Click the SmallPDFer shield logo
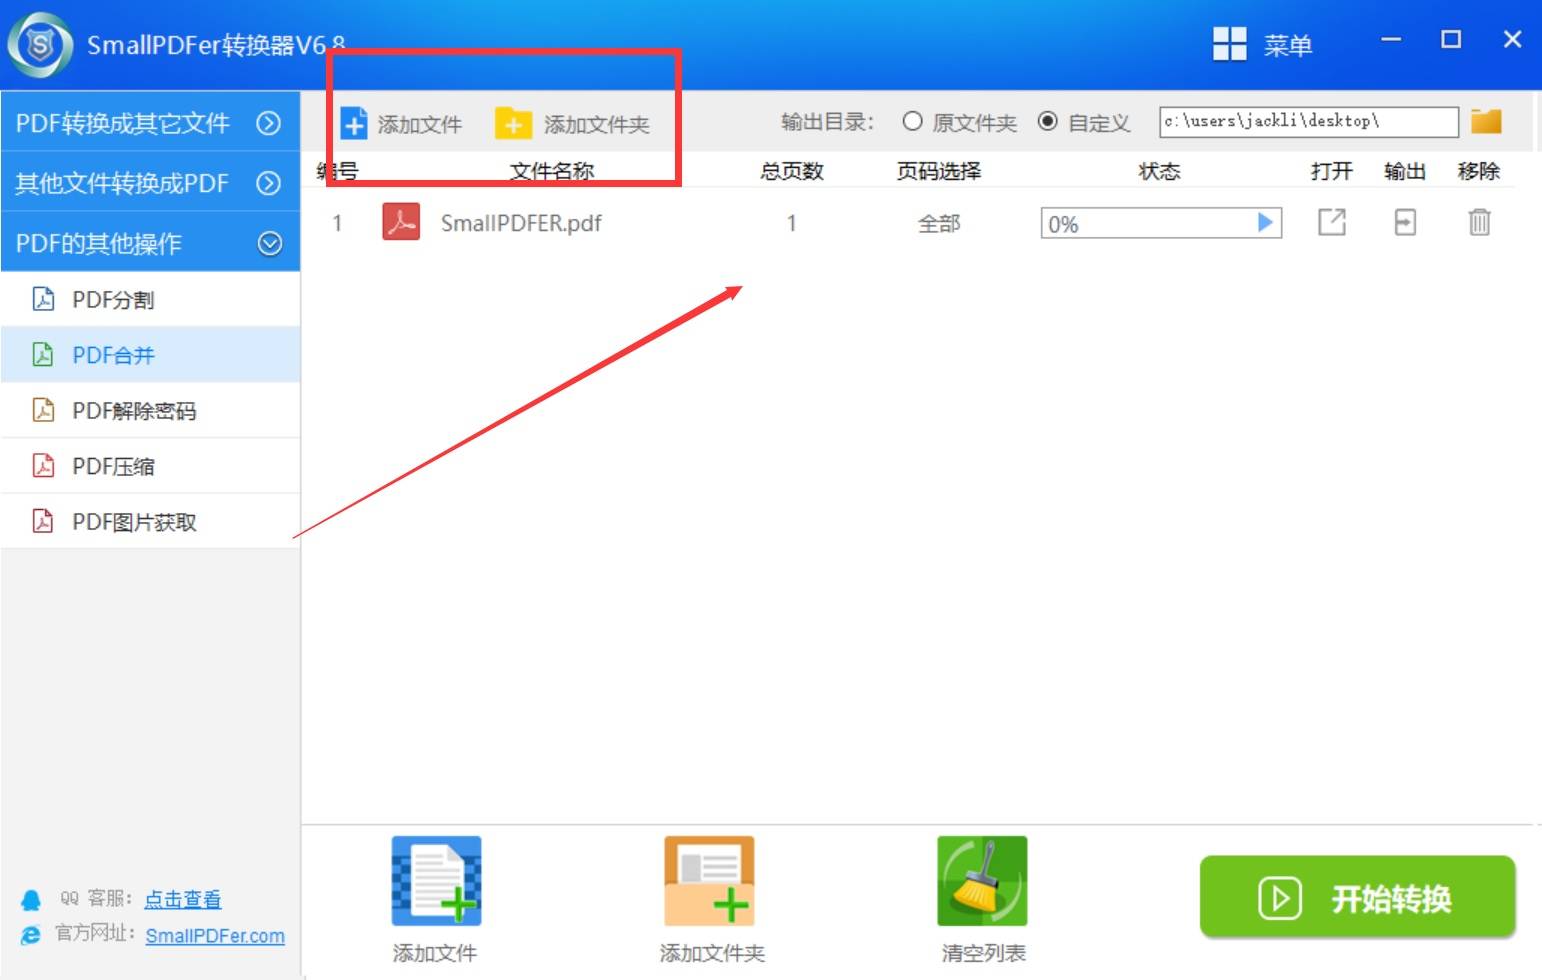The image size is (1542, 980). tap(40, 45)
